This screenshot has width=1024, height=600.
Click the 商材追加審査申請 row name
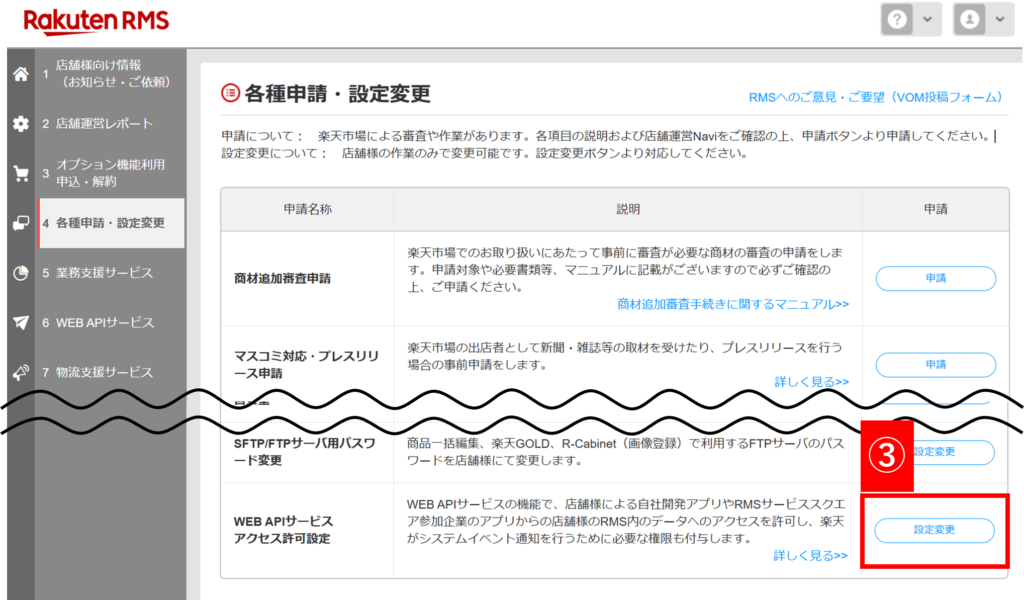pos(282,279)
